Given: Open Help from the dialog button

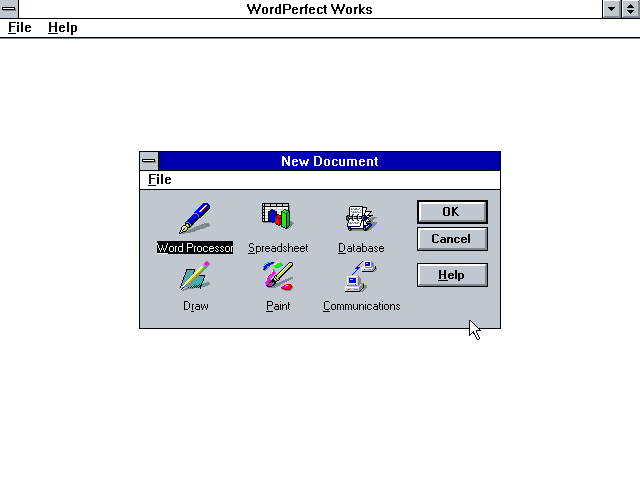Looking at the screenshot, I should [x=452, y=275].
